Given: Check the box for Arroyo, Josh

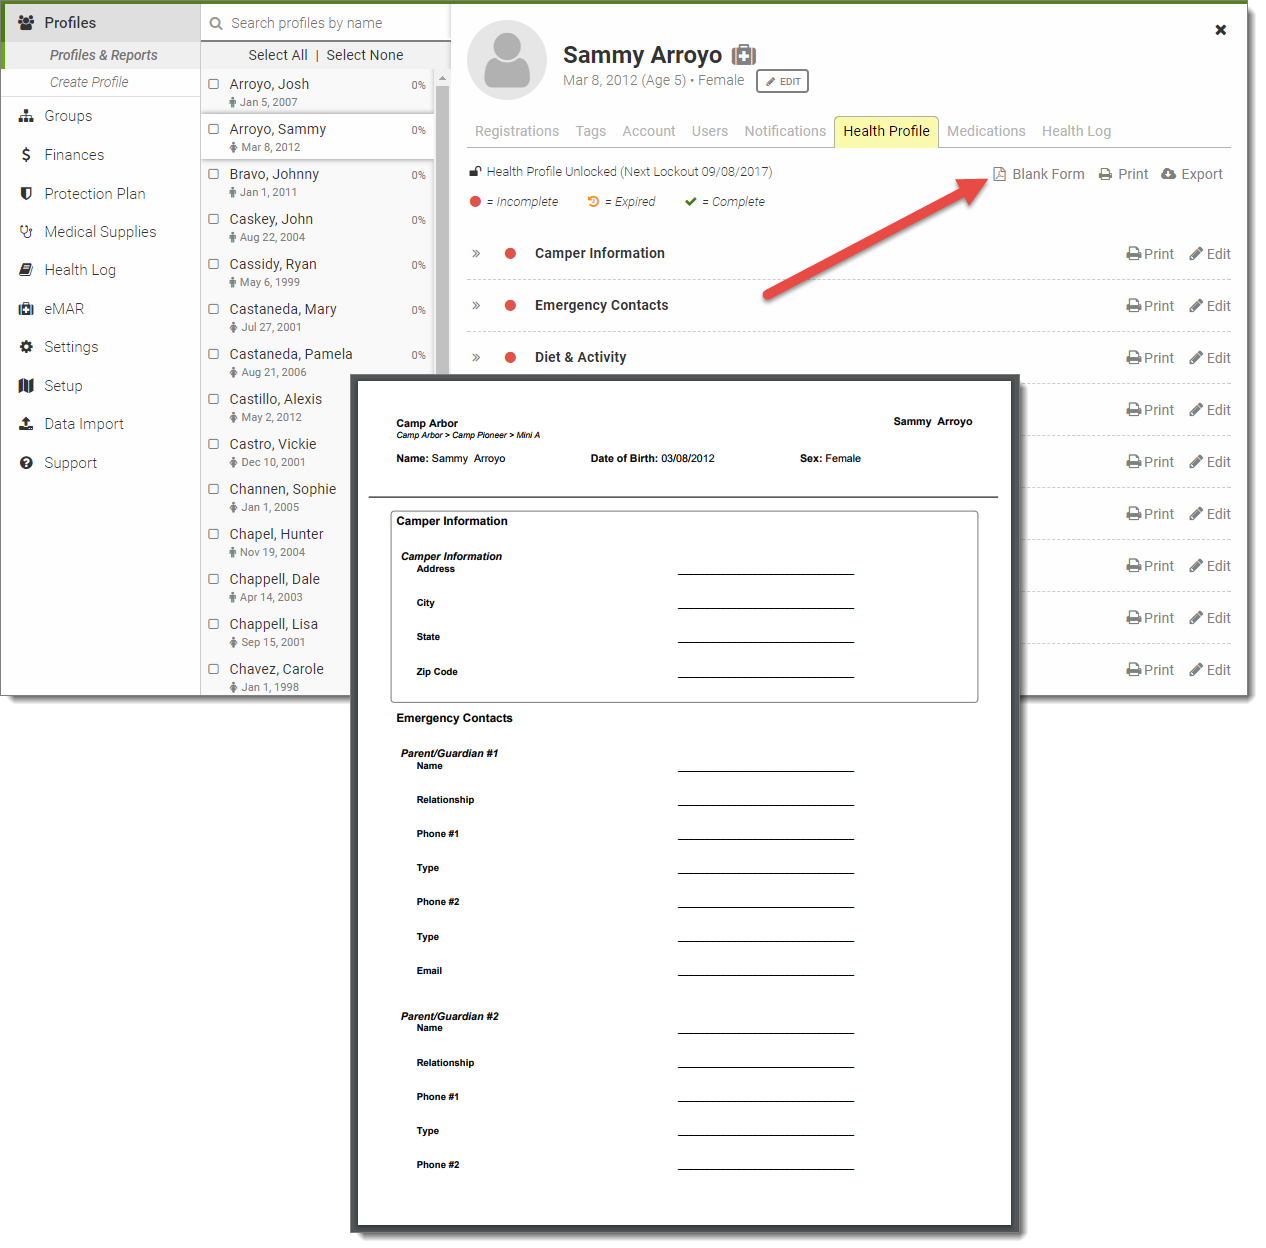Looking at the screenshot, I should tap(214, 84).
